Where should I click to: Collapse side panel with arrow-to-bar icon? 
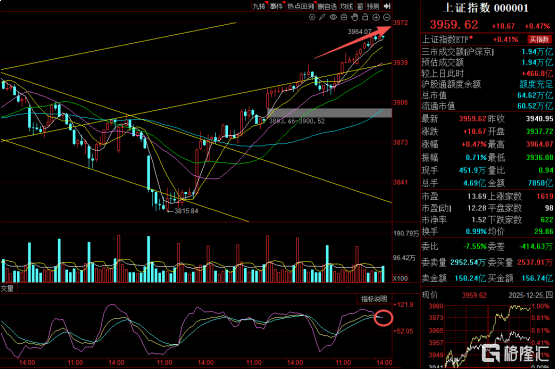[388, 6]
